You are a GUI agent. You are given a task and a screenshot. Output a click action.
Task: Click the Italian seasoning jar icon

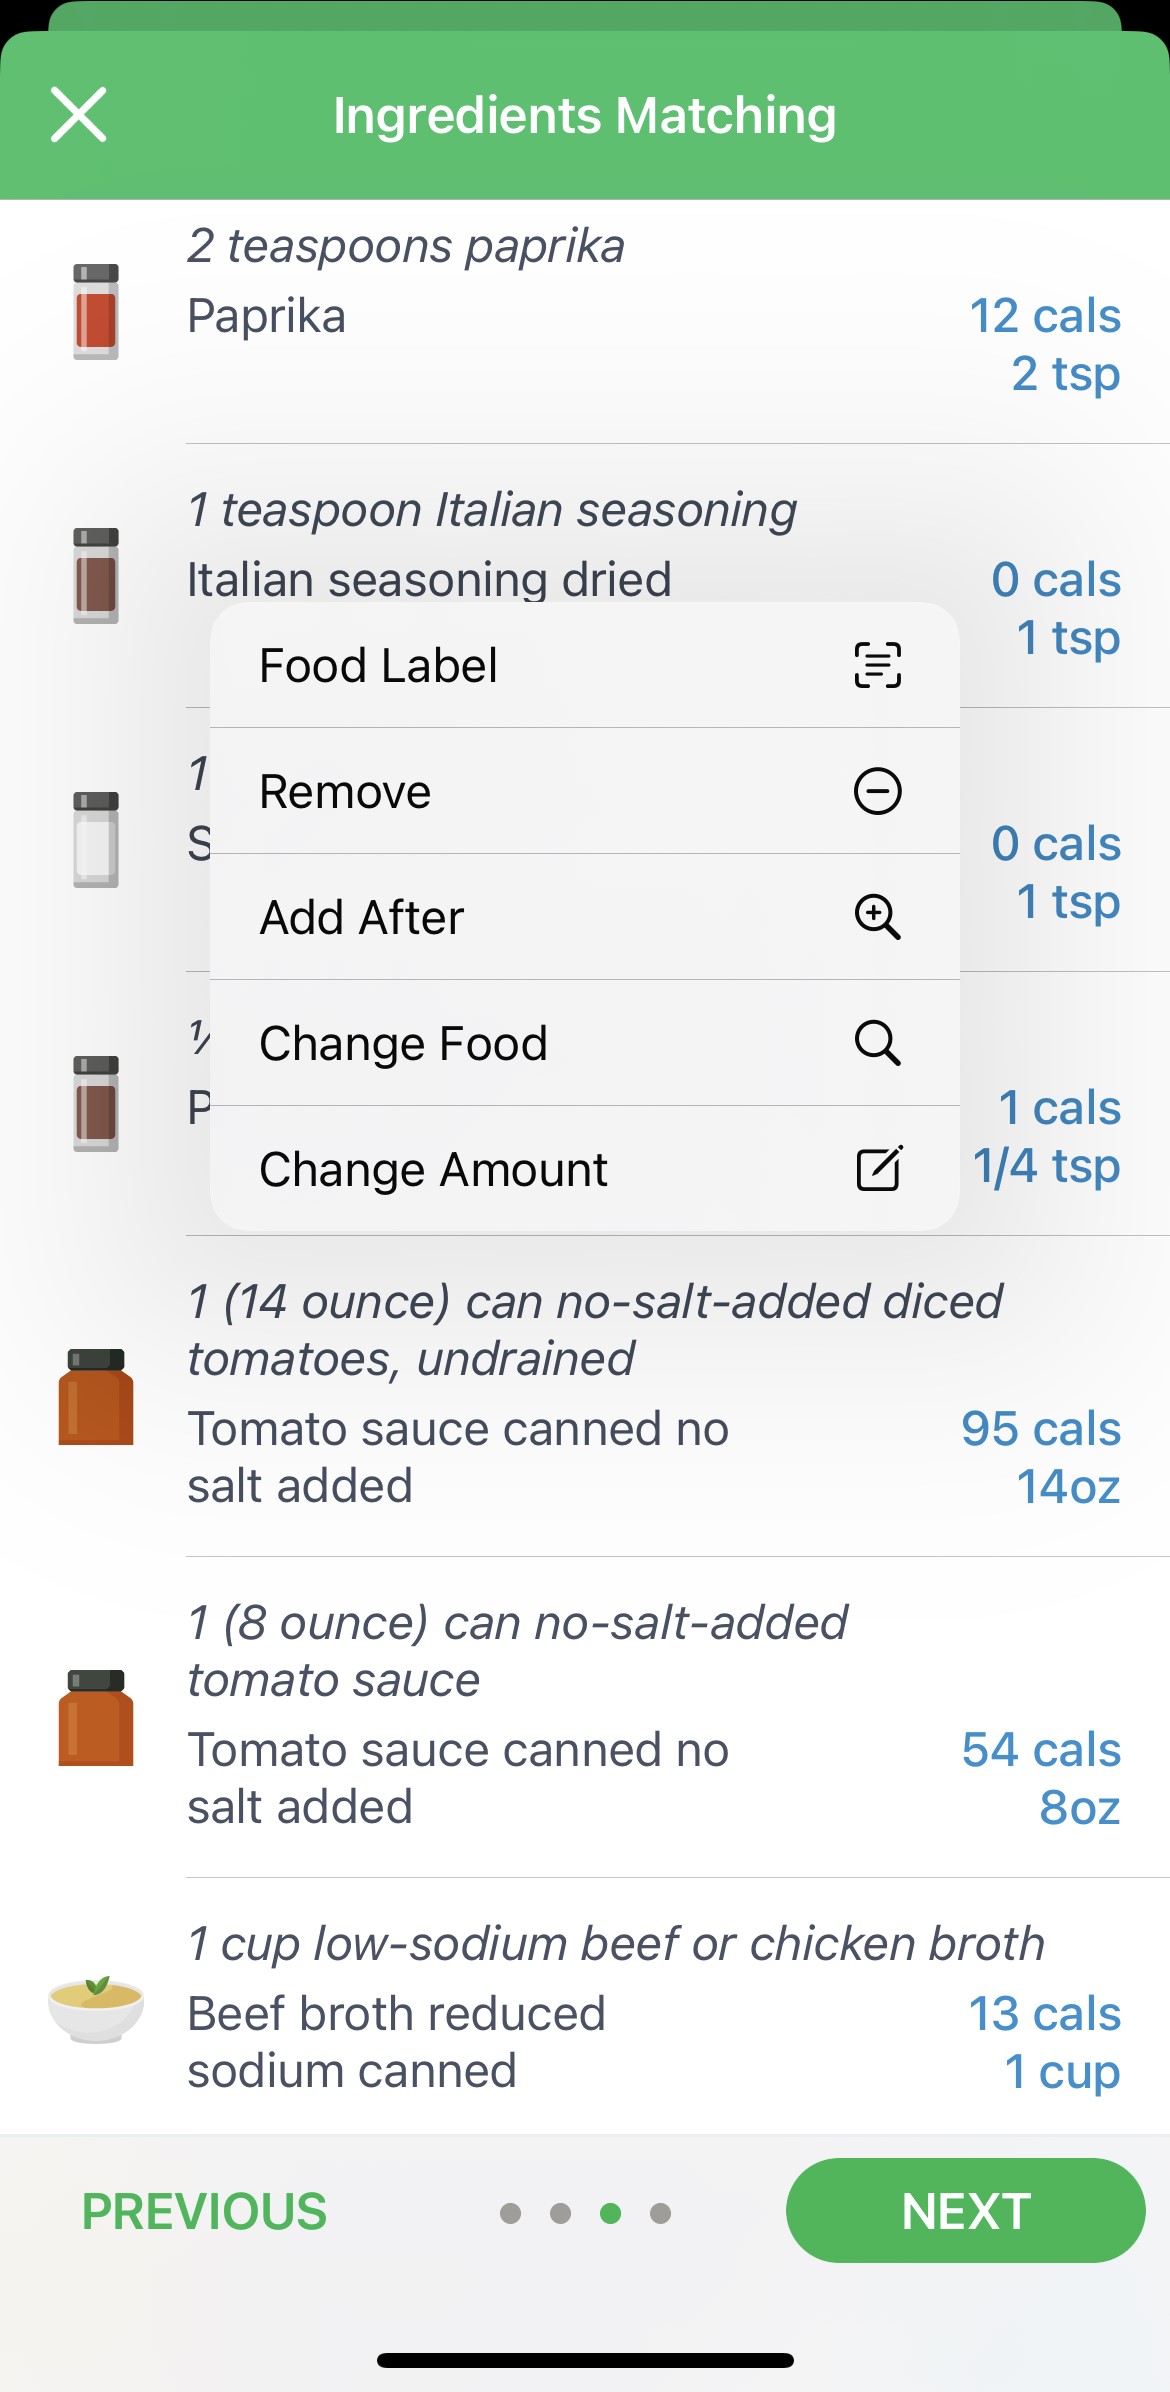click(96, 576)
